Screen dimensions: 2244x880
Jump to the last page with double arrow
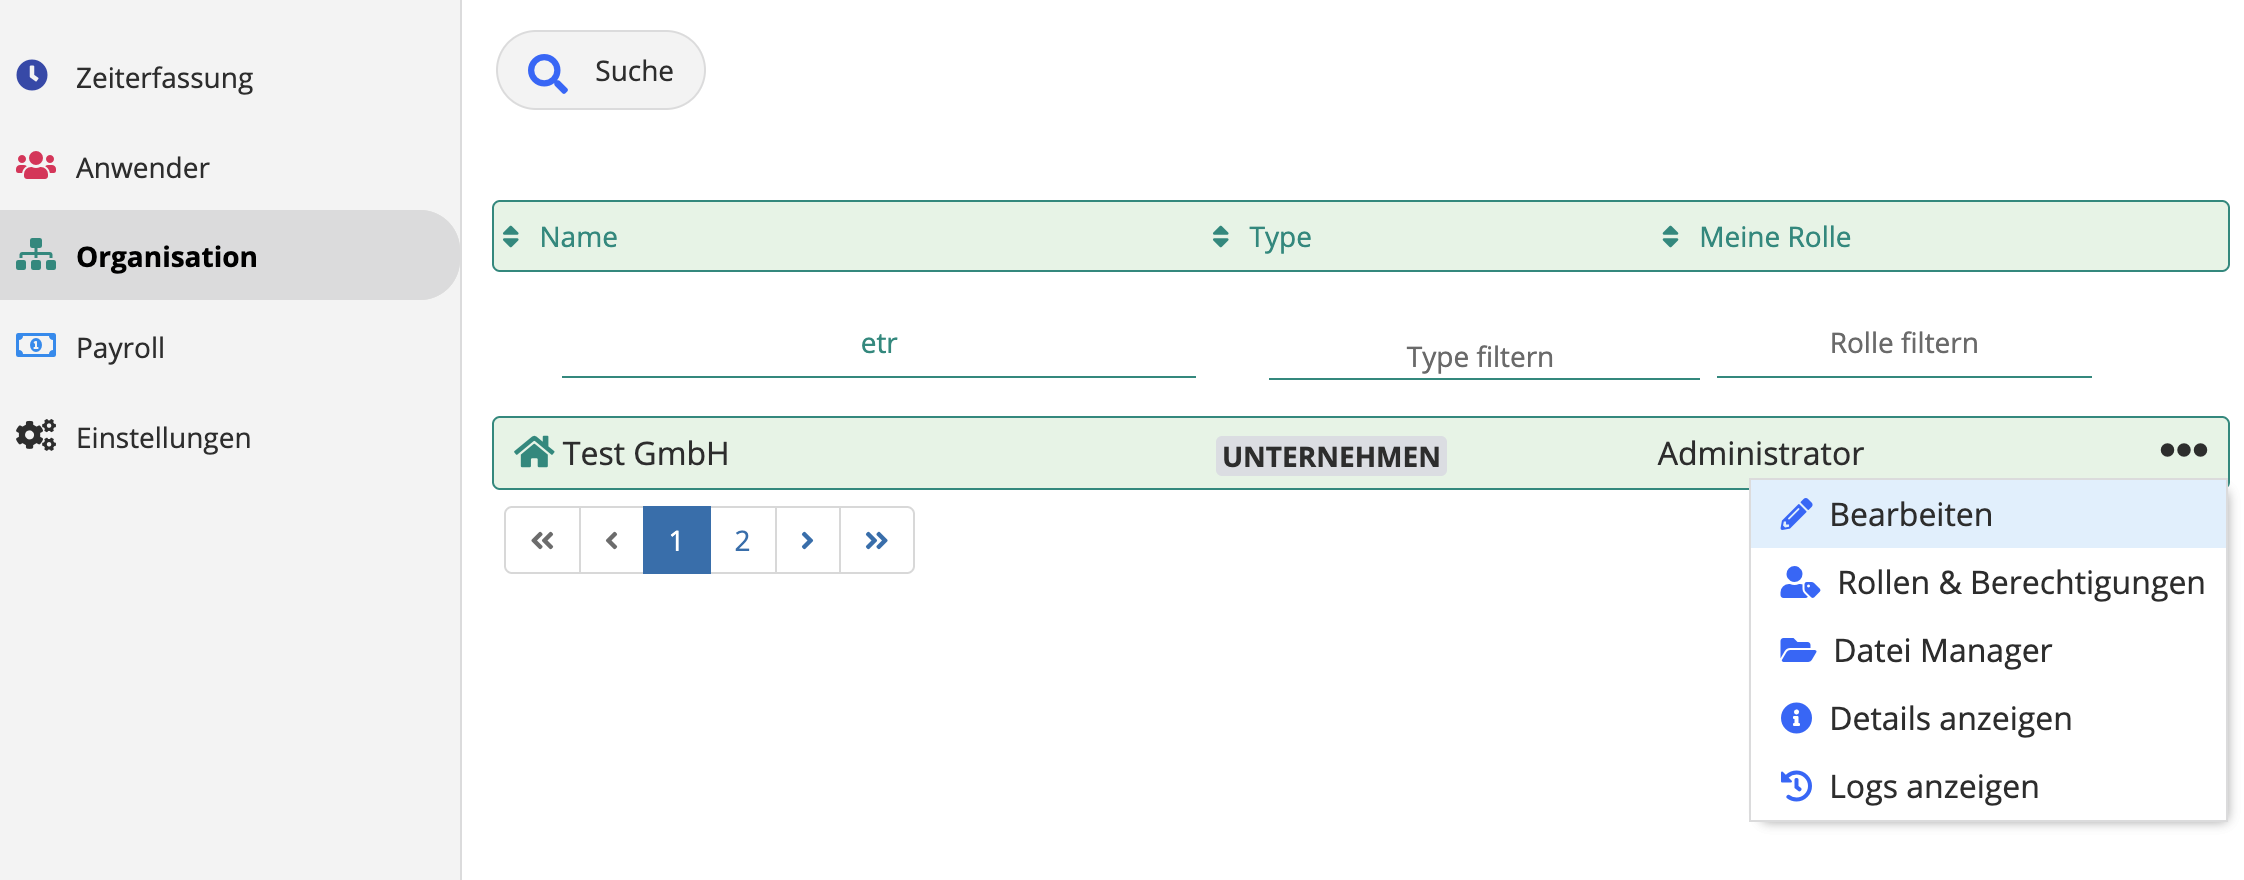(876, 540)
